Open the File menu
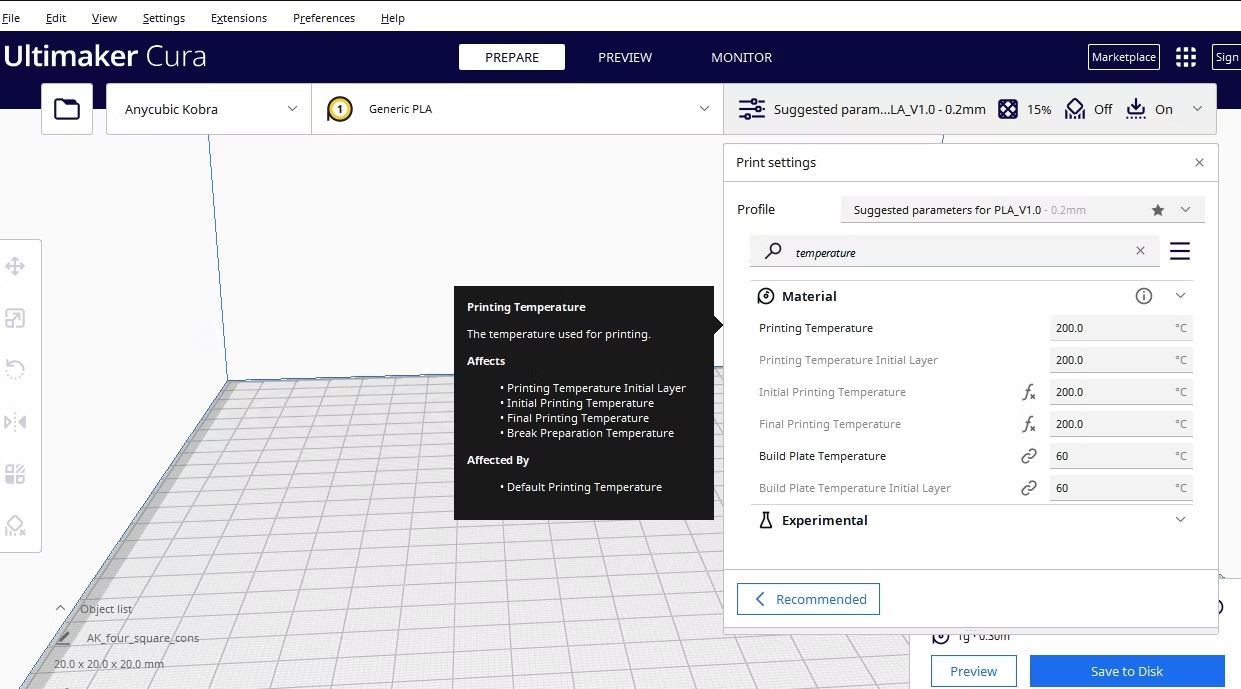Viewport: 1241px width, 689px height. pyautogui.click(x=11, y=18)
